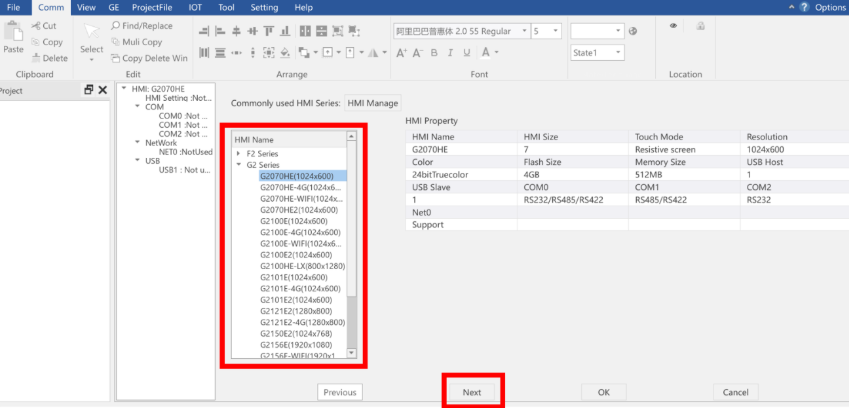Click the Next button
This screenshot has width=849, height=408.
click(x=472, y=392)
